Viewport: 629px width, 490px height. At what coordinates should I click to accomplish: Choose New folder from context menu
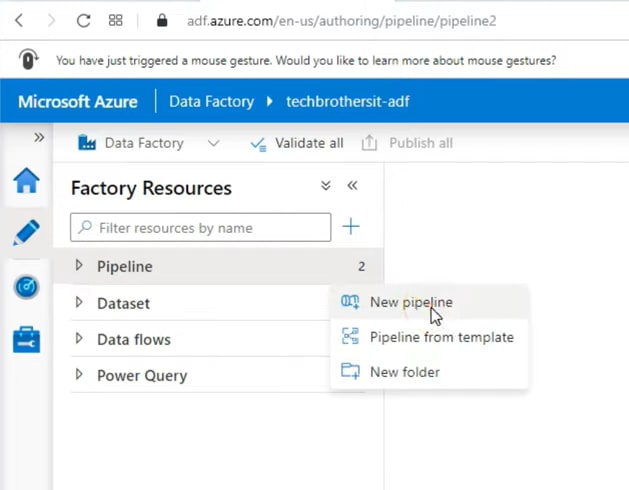click(429, 372)
